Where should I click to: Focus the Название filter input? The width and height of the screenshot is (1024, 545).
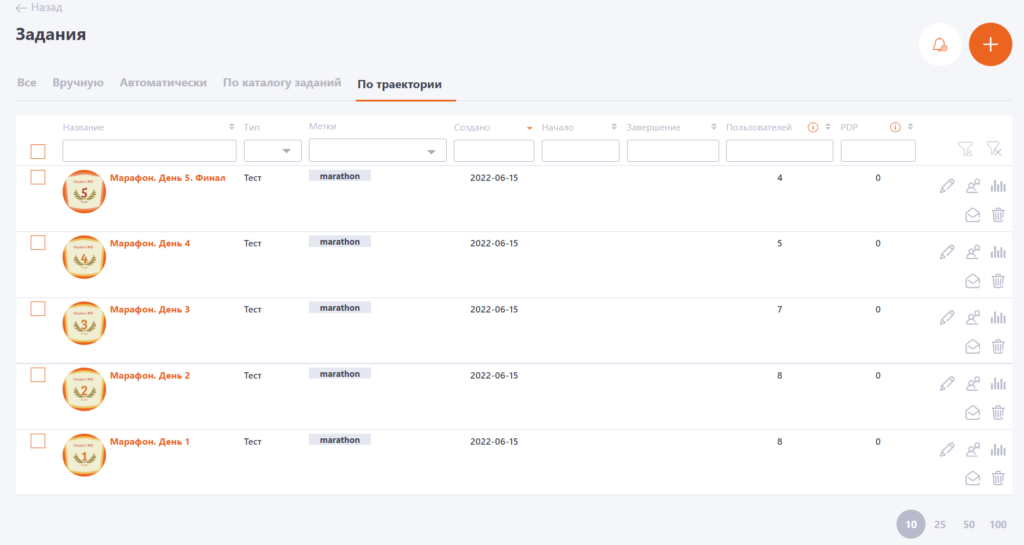(x=149, y=151)
